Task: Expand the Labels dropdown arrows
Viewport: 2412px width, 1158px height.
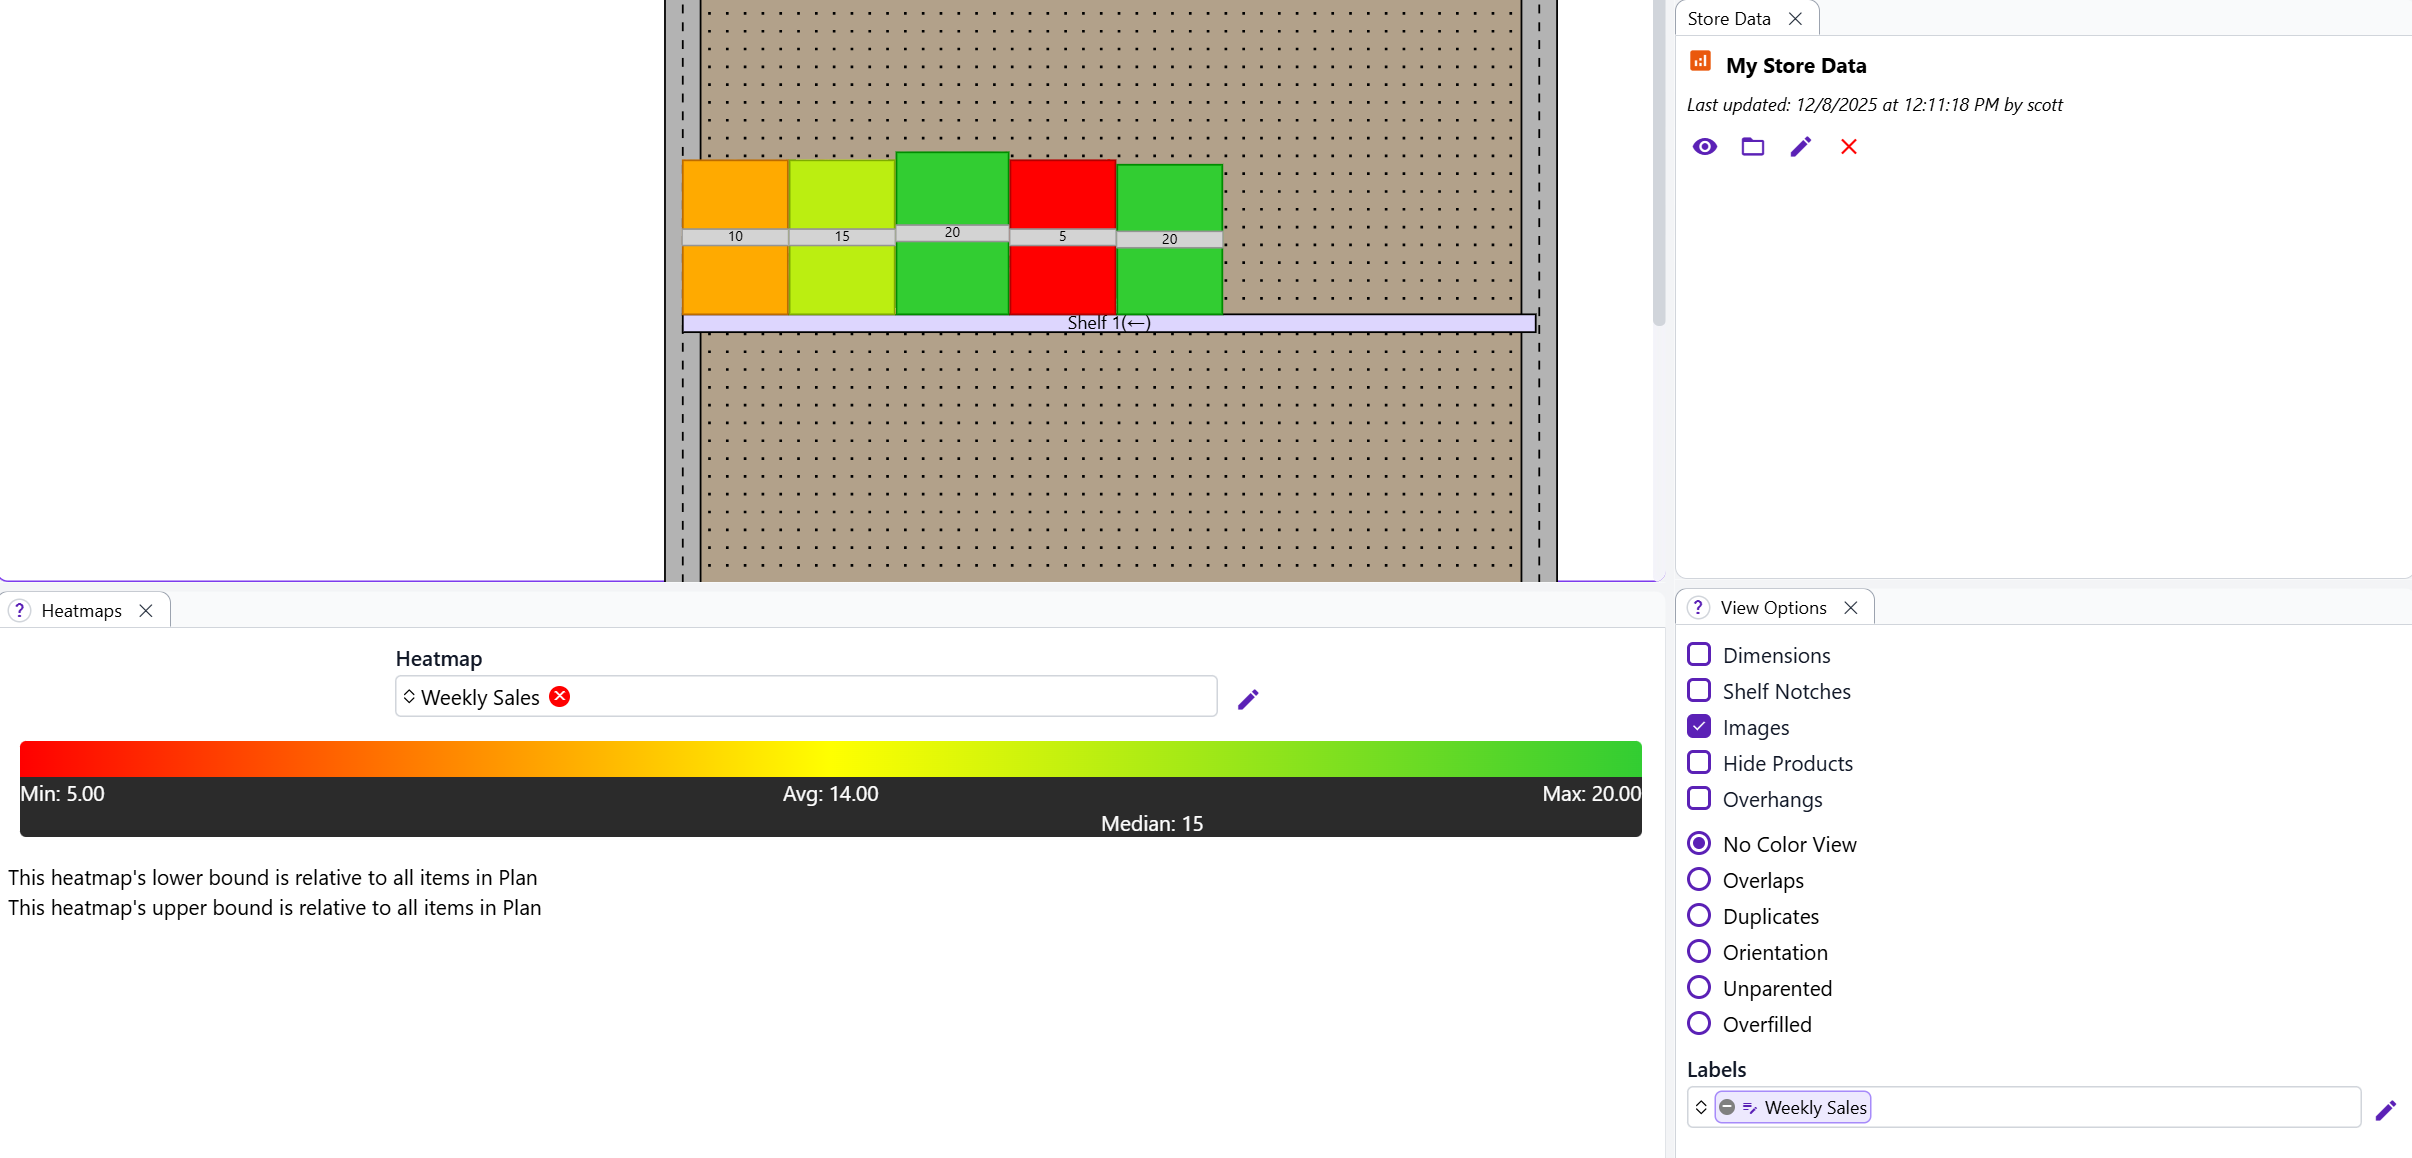Action: (1701, 1107)
